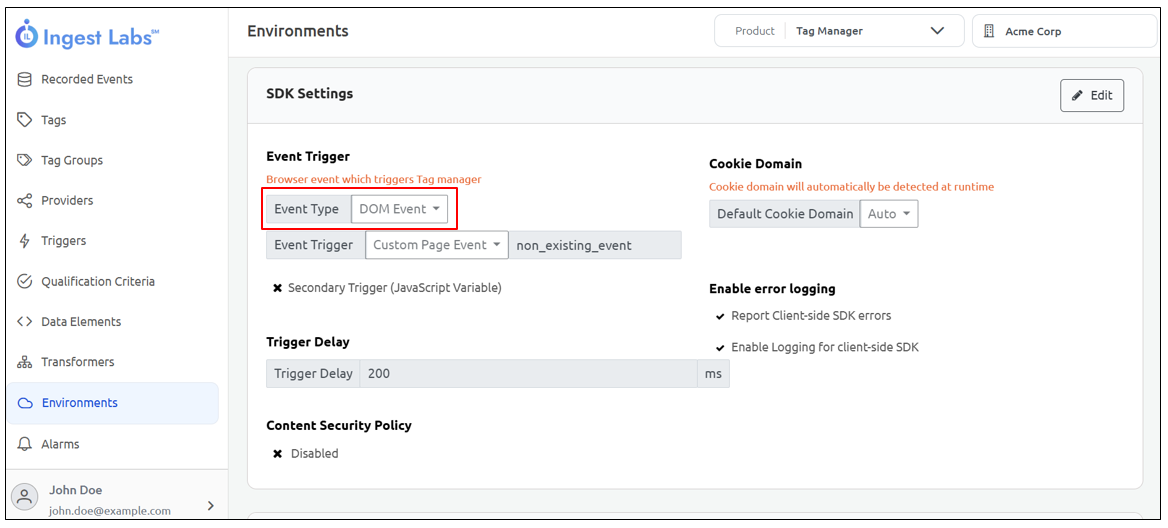Open the Acme Corp organization selector
Screen dimensions: 1168x528
[1063, 31]
